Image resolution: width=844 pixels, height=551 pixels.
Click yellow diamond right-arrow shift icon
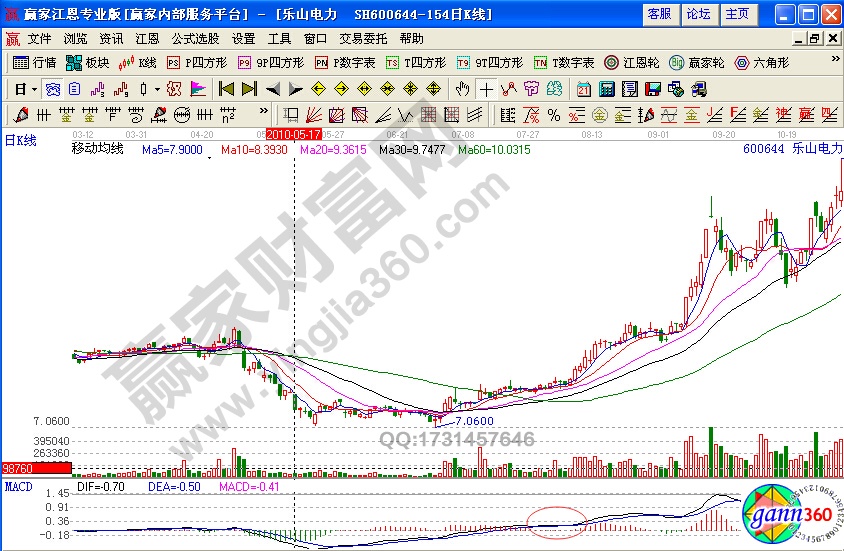(x=342, y=89)
